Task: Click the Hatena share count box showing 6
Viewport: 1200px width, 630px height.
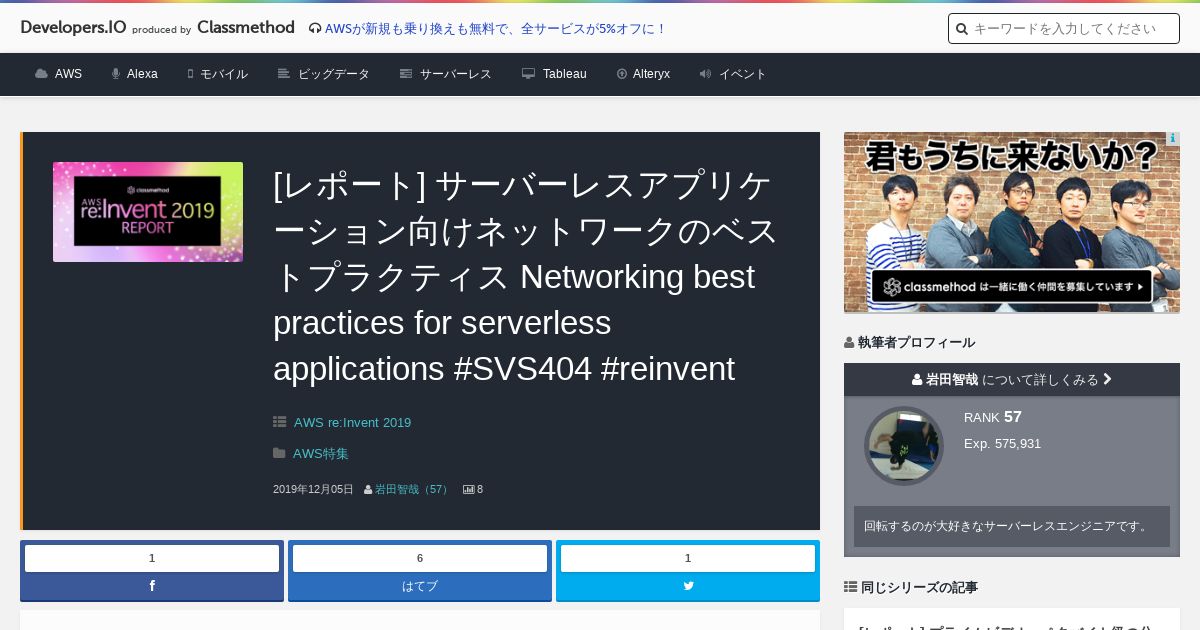Action: (420, 558)
